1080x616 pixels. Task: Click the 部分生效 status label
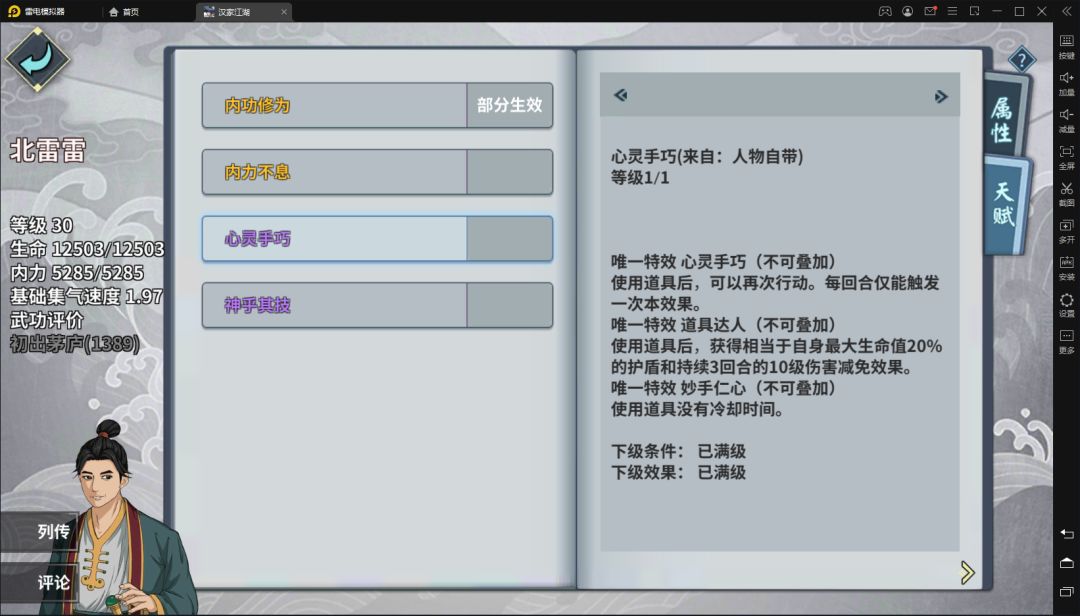point(510,105)
